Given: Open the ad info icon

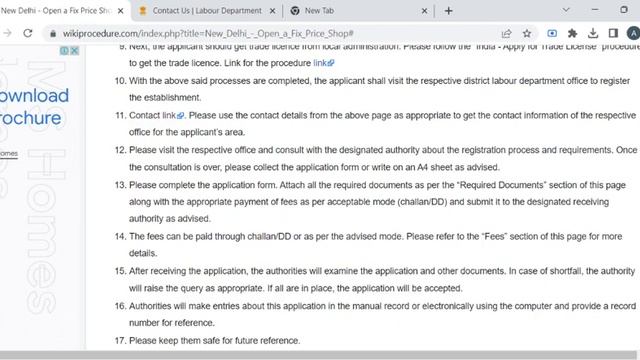Looking at the screenshot, I should 64,51.
